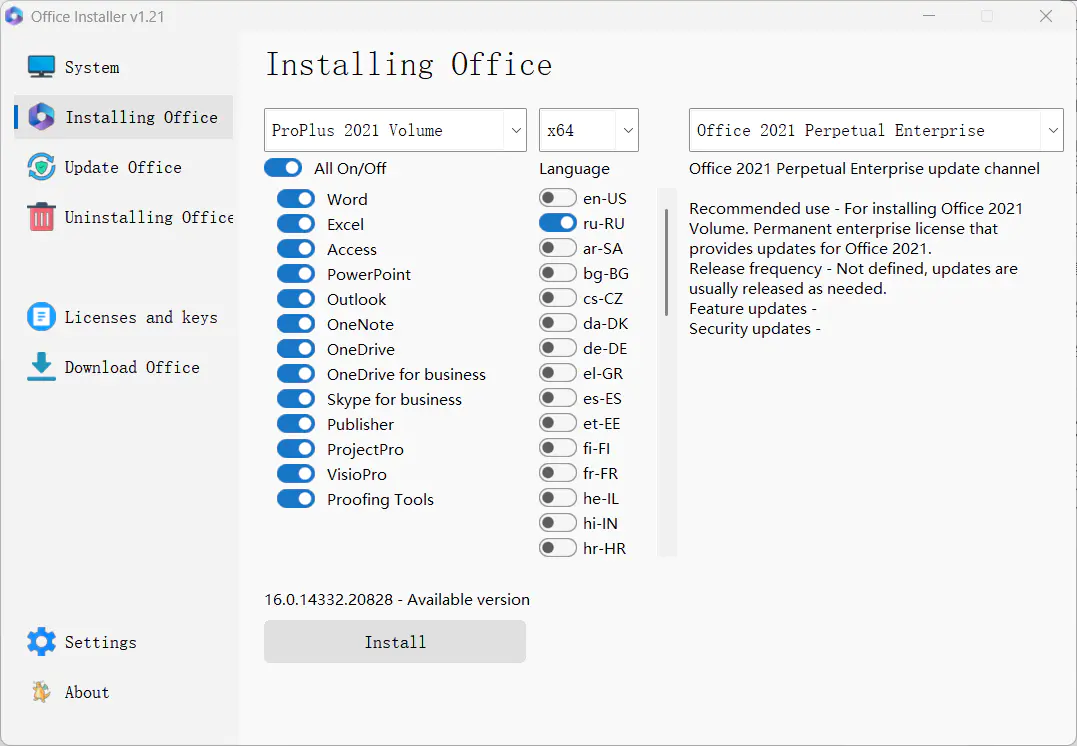Click the Update Office shield icon
This screenshot has width=1077, height=746.
pyautogui.click(x=41, y=167)
